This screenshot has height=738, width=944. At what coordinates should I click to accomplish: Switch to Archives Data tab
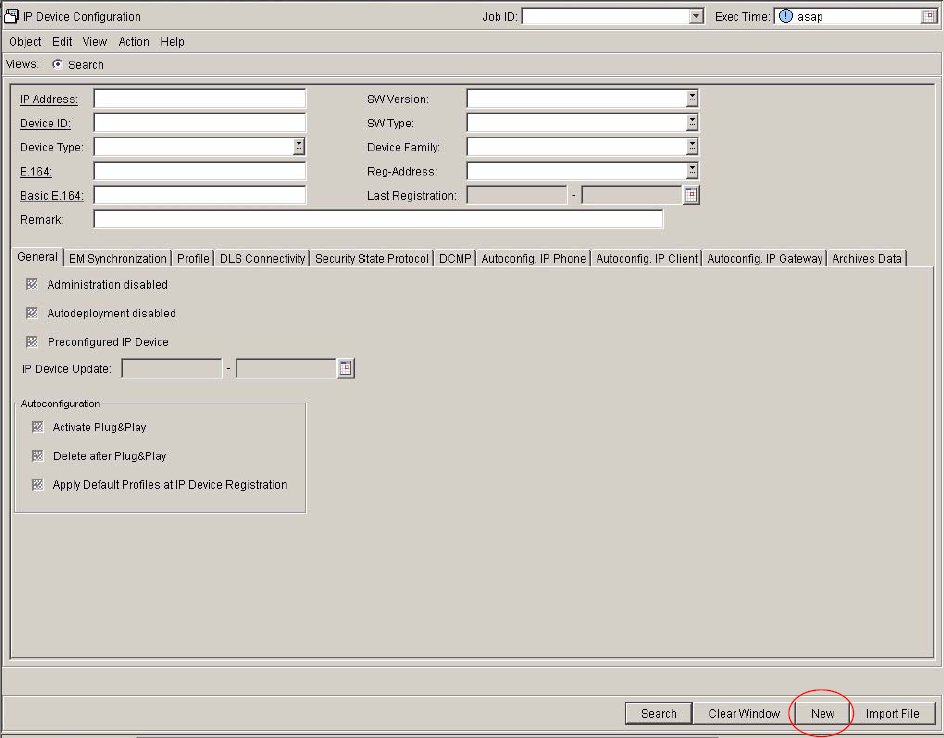(866, 258)
